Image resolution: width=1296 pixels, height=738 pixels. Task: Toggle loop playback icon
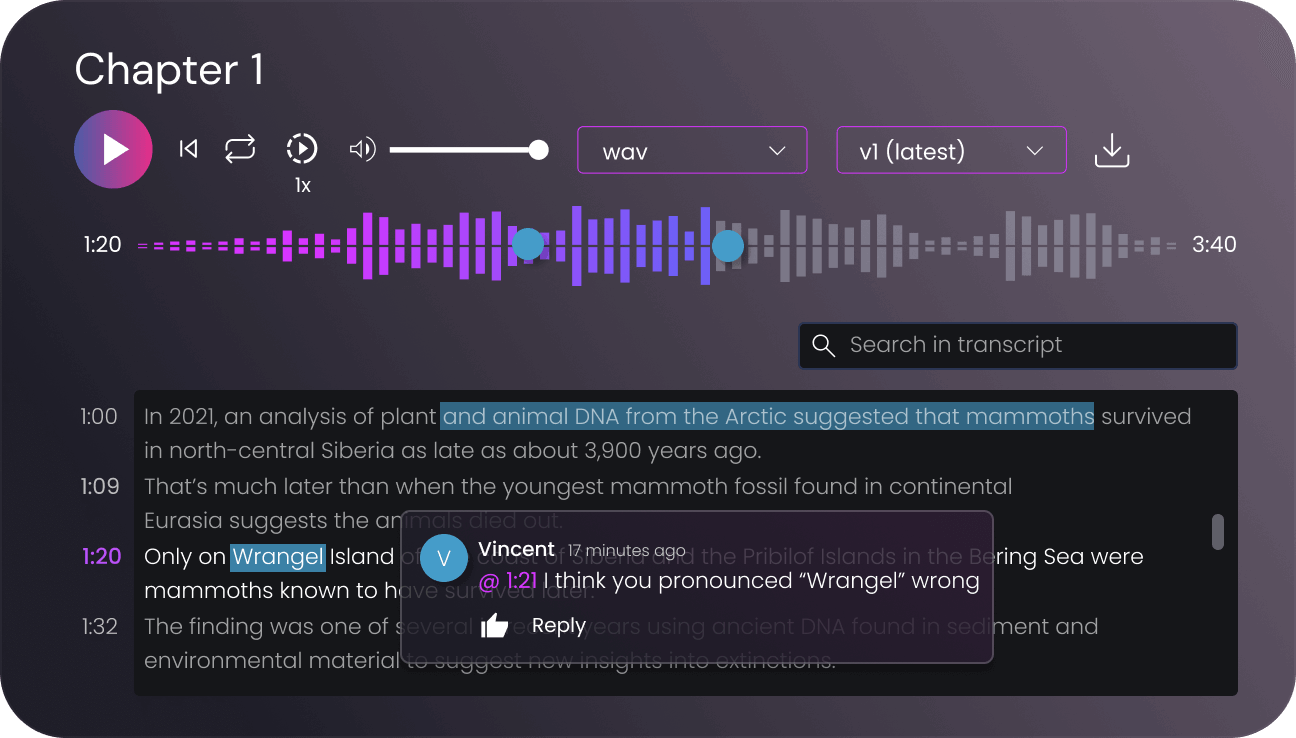pos(240,149)
